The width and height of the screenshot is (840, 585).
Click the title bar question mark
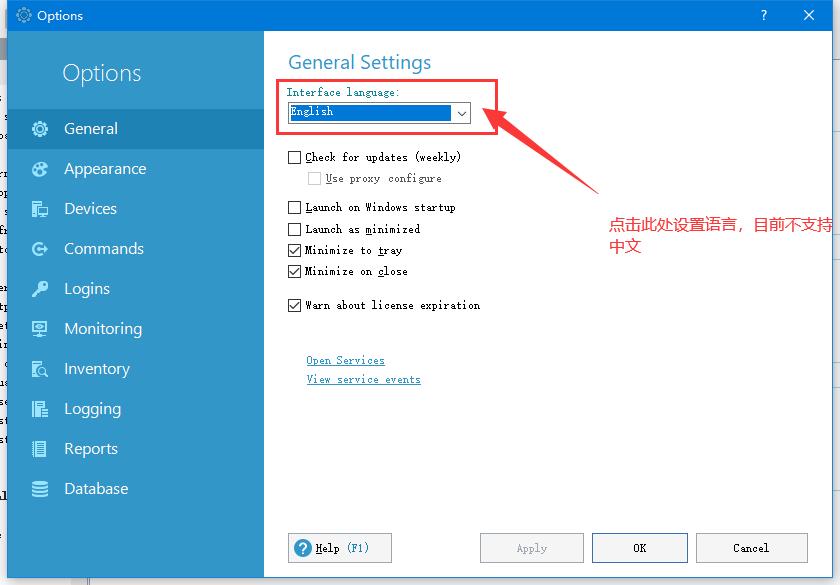click(763, 15)
